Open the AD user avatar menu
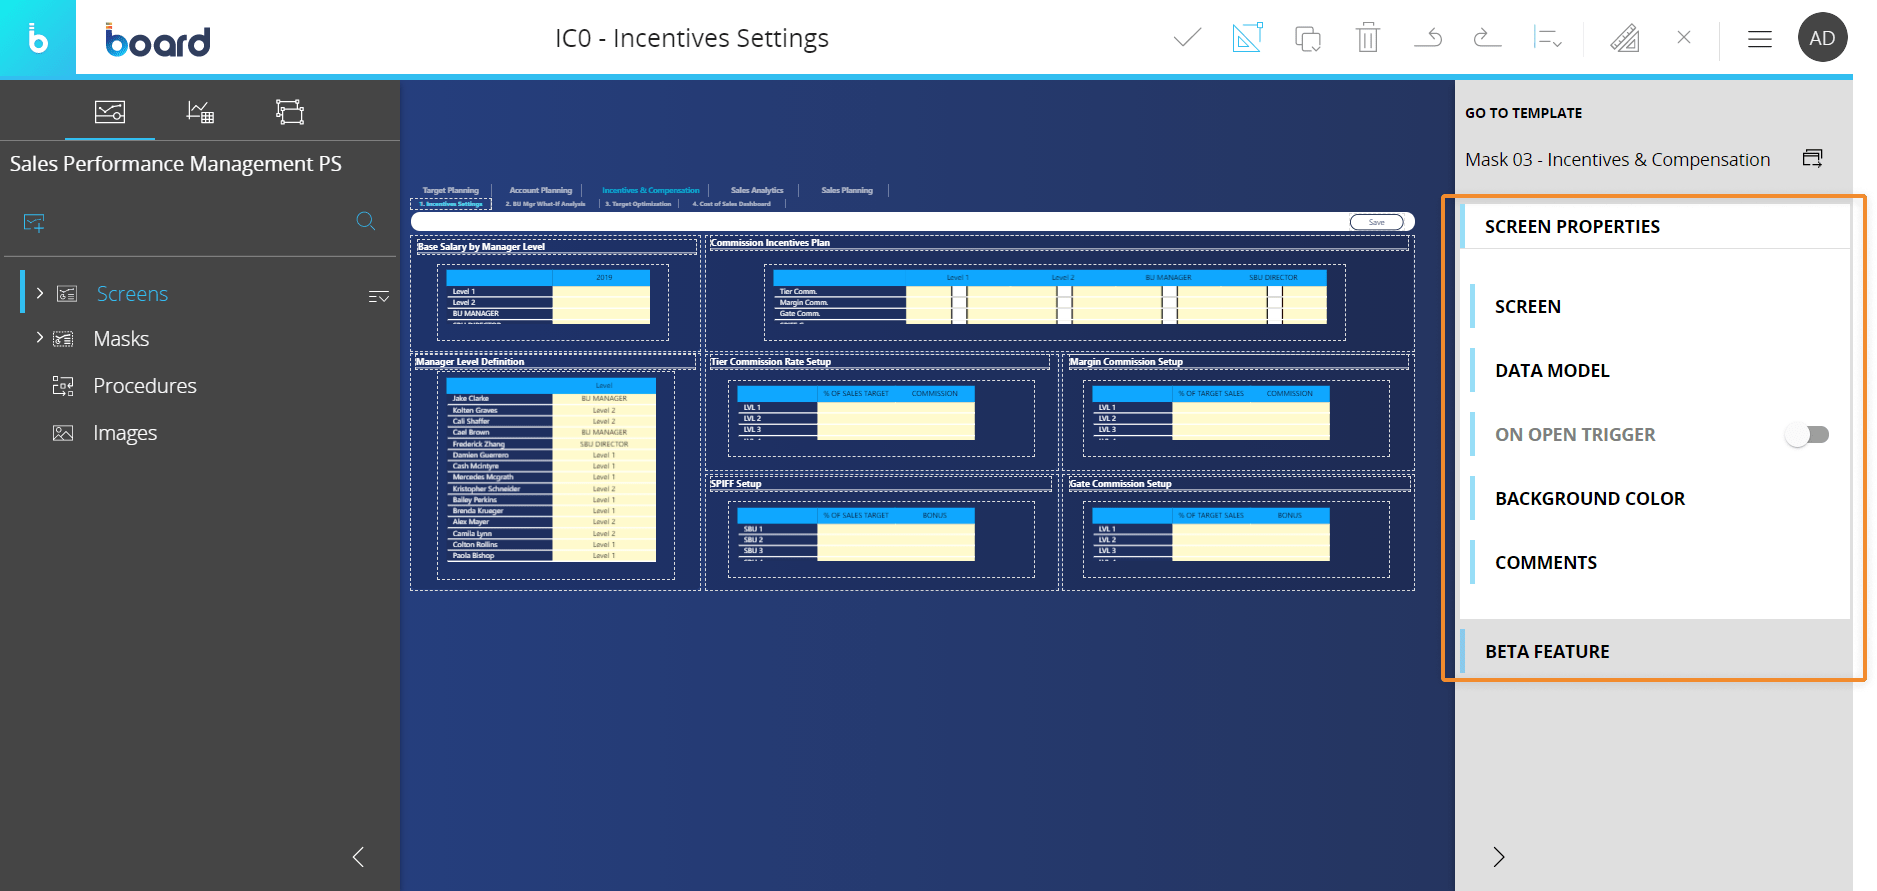1877x891 pixels. (x=1822, y=38)
